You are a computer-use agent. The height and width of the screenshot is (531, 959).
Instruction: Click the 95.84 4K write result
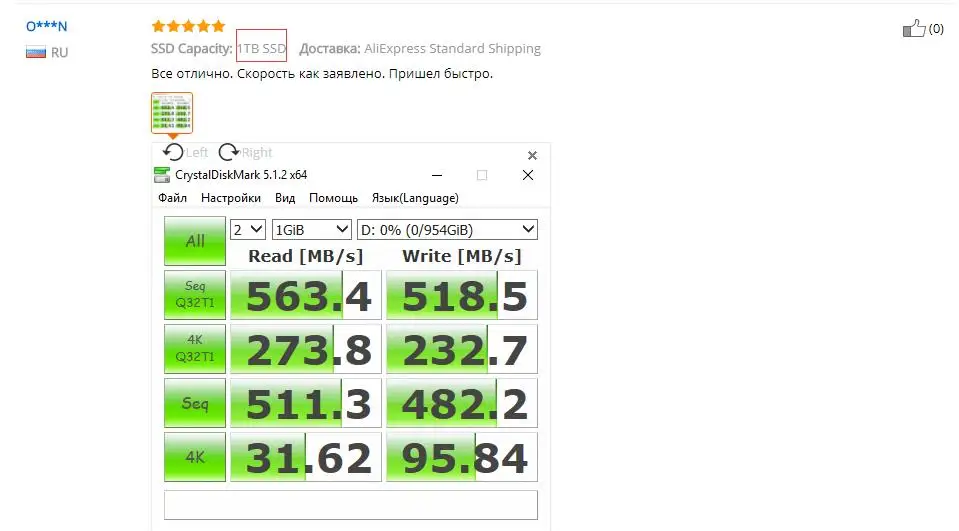point(462,457)
